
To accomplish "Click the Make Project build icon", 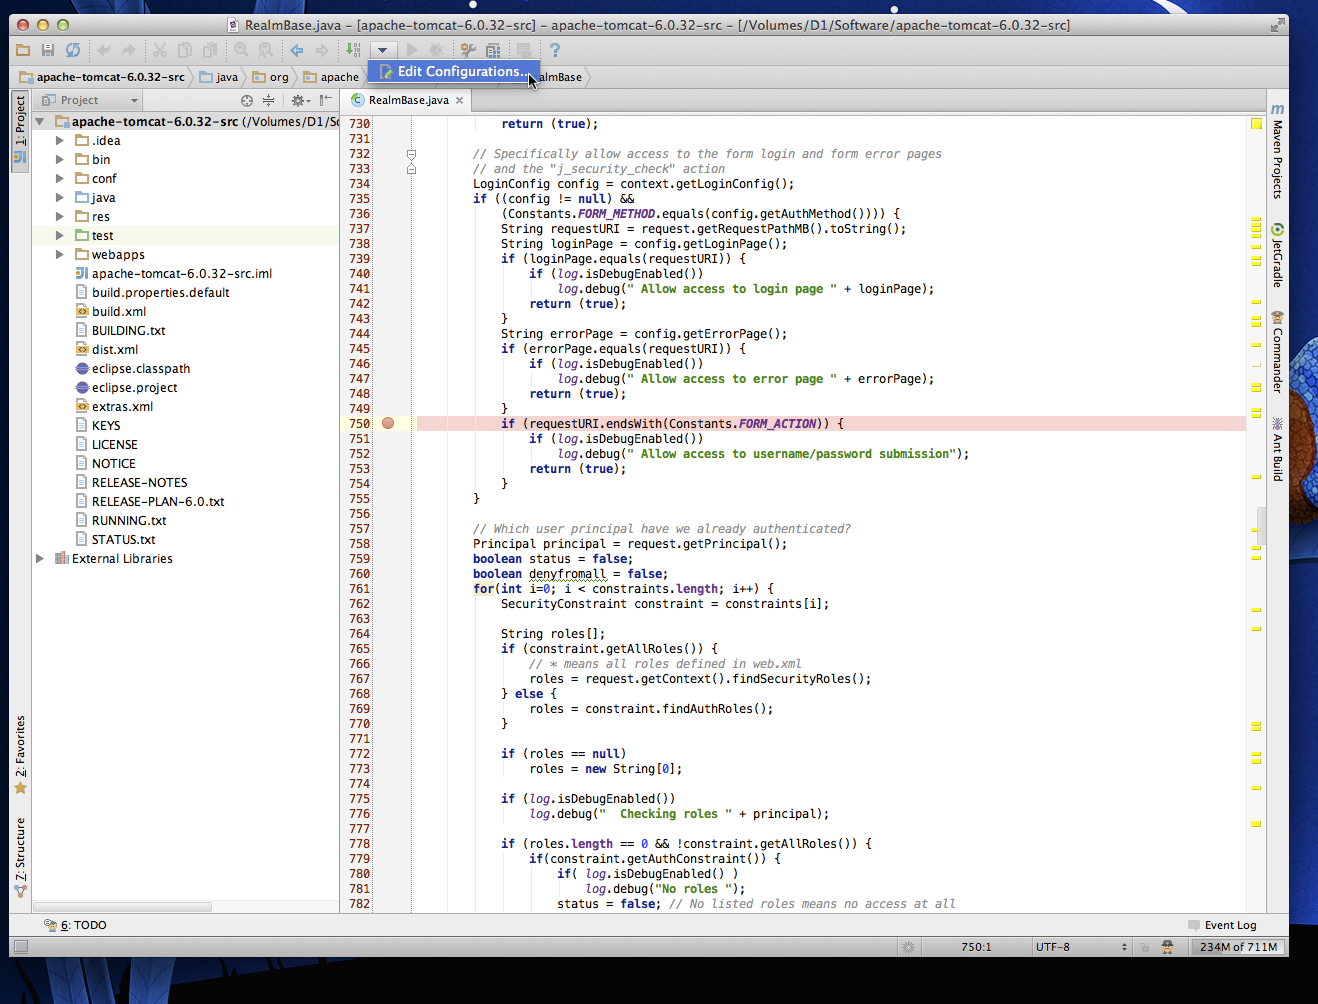I will 353,50.
